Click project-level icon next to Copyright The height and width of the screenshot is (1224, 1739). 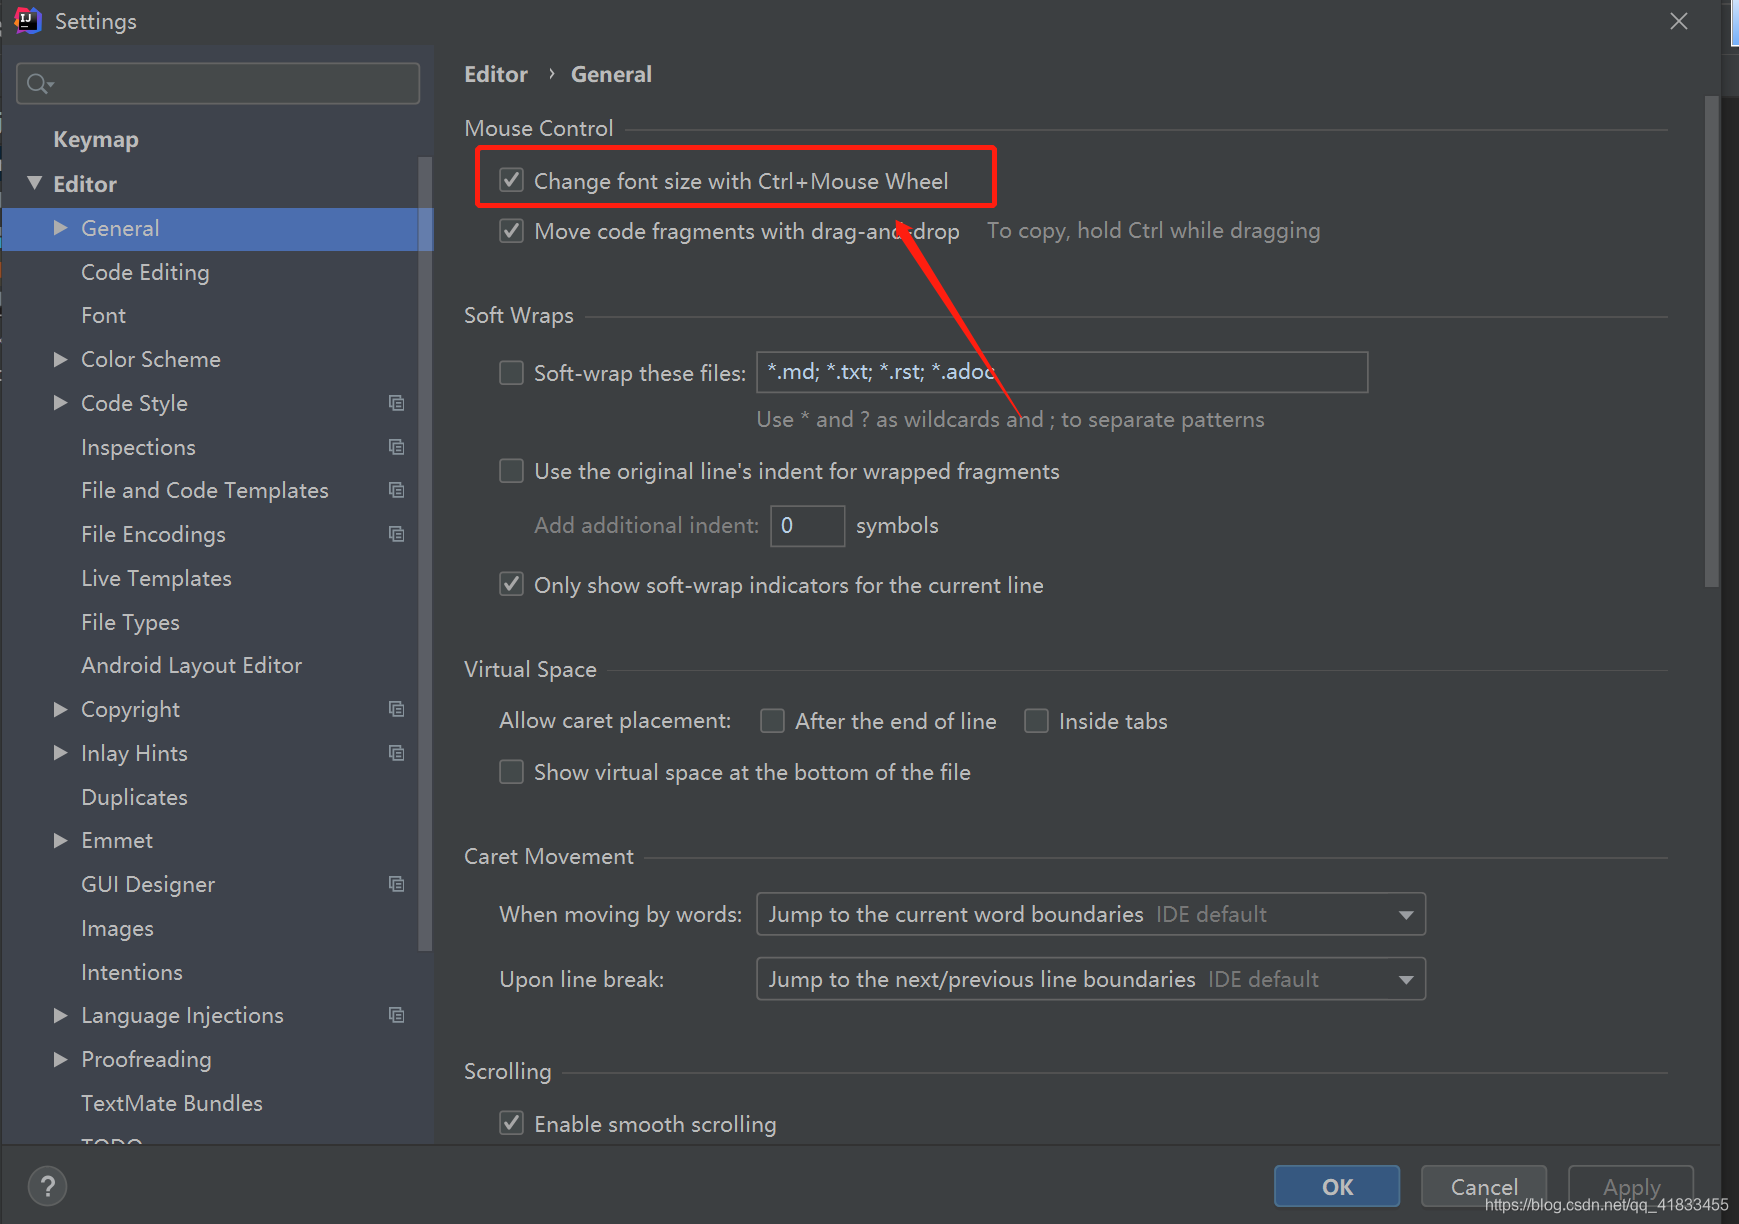396,709
